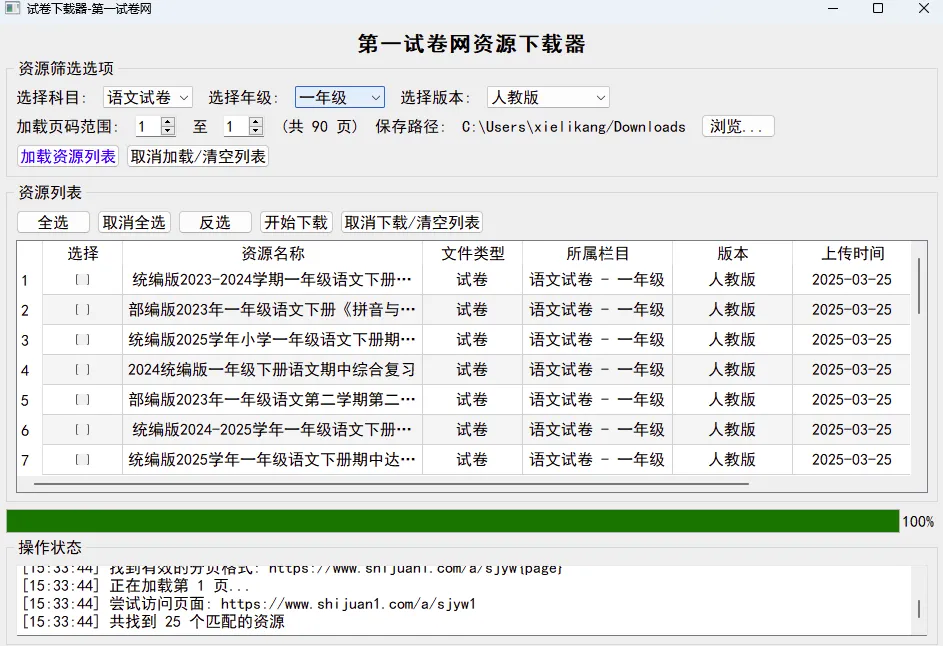Select resource 统编版2024-2025学年一年级语文下册…
Screen dimensions: 943x646
click(272, 430)
